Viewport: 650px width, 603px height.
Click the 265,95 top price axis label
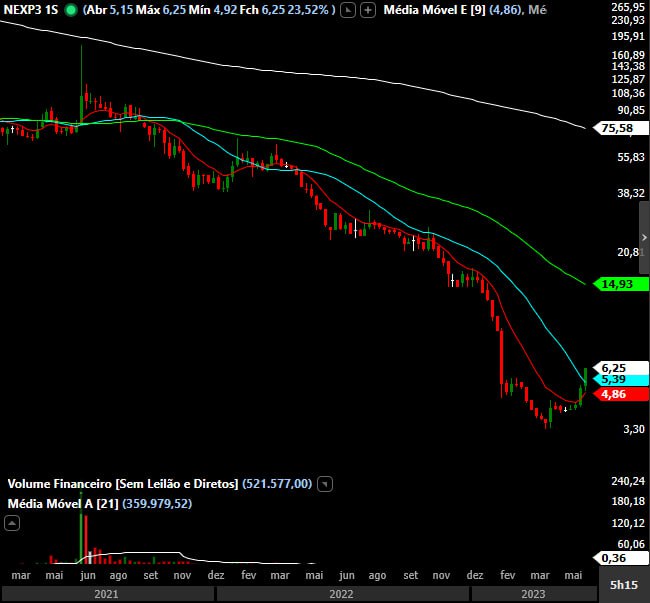tap(628, 7)
